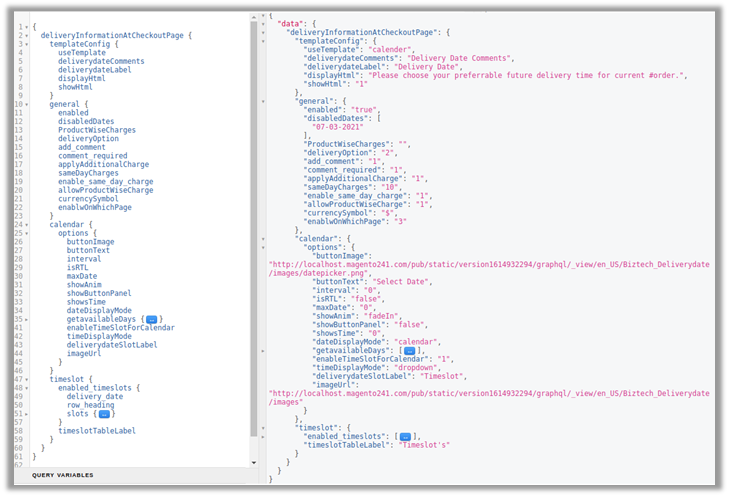Collapse the deliveryInformationAtCheckoutPage block in query editor
Image resolution: width=729 pixels, height=497 pixels.
tap(26, 35)
